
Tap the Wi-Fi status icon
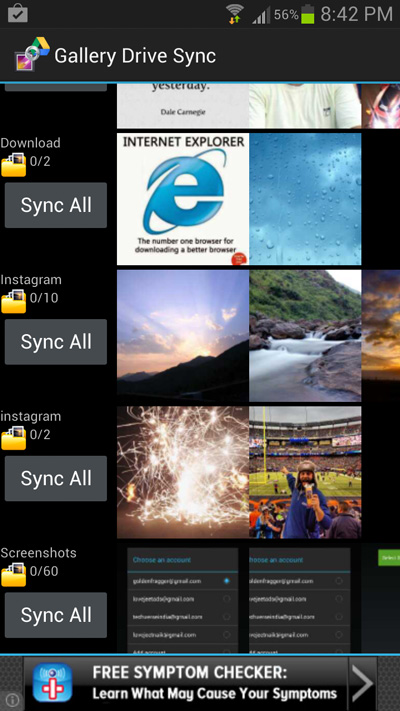(x=234, y=14)
